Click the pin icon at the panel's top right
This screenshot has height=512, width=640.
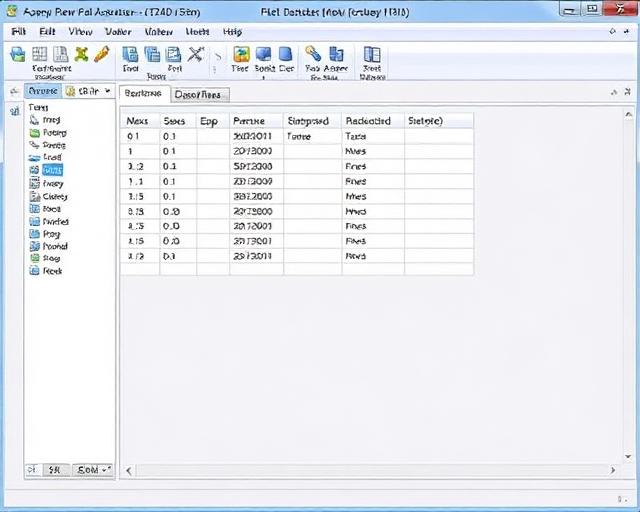614,92
